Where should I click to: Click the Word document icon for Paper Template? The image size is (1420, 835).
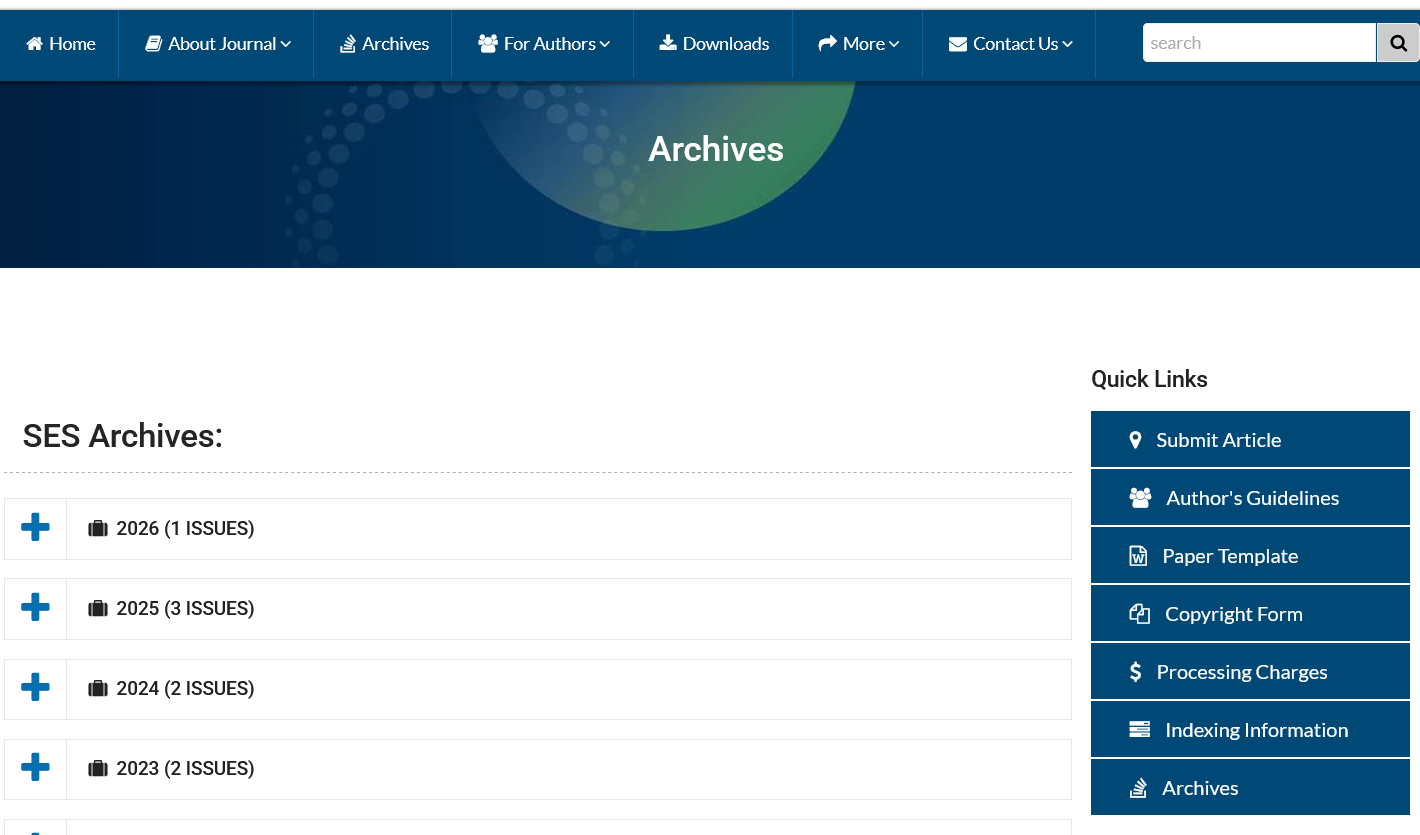[x=1138, y=556]
